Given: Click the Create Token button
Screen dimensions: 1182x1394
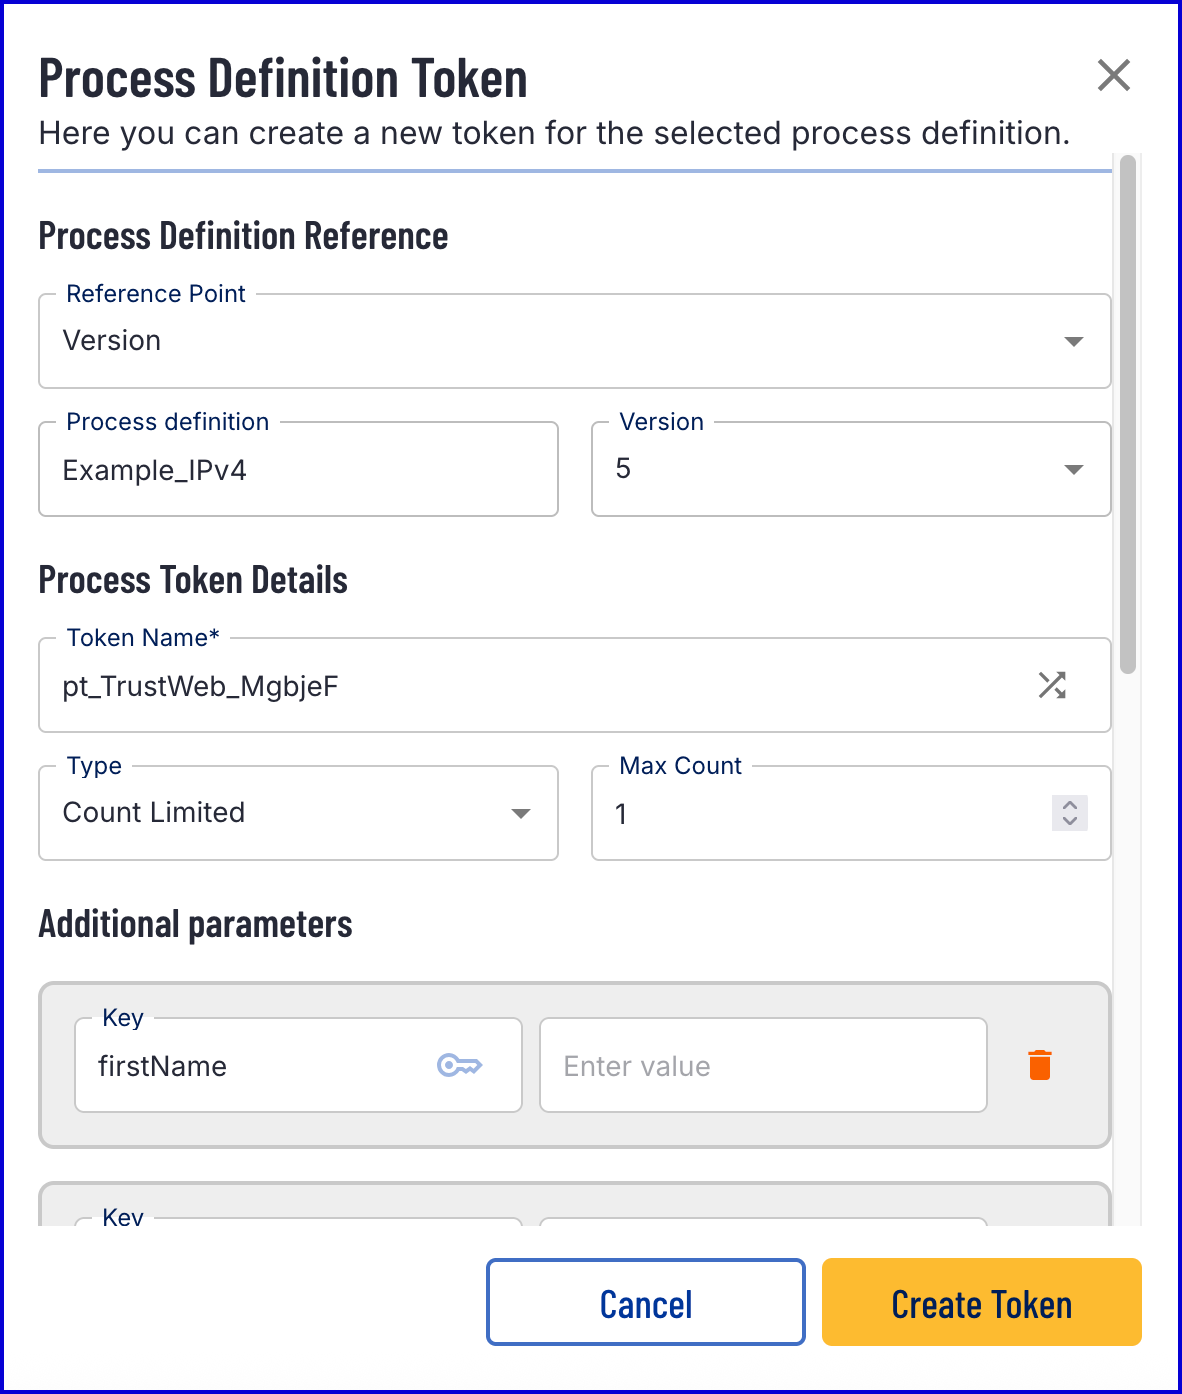Looking at the screenshot, I should point(981,1302).
